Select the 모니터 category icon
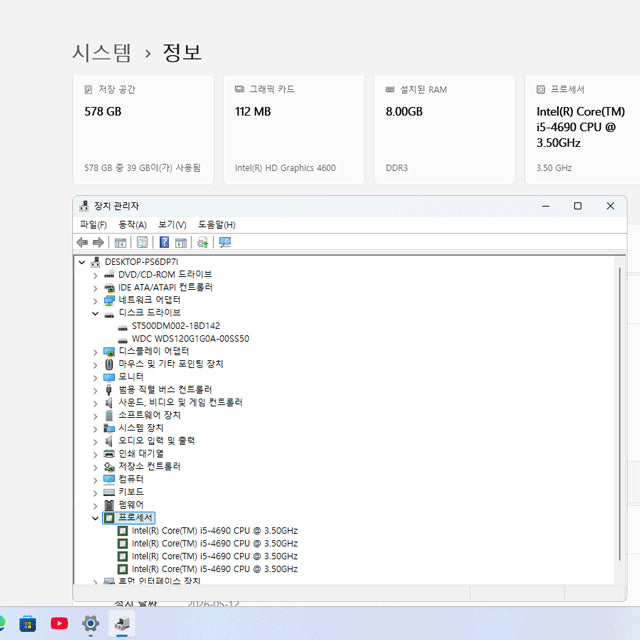640x640 pixels. [x=109, y=377]
